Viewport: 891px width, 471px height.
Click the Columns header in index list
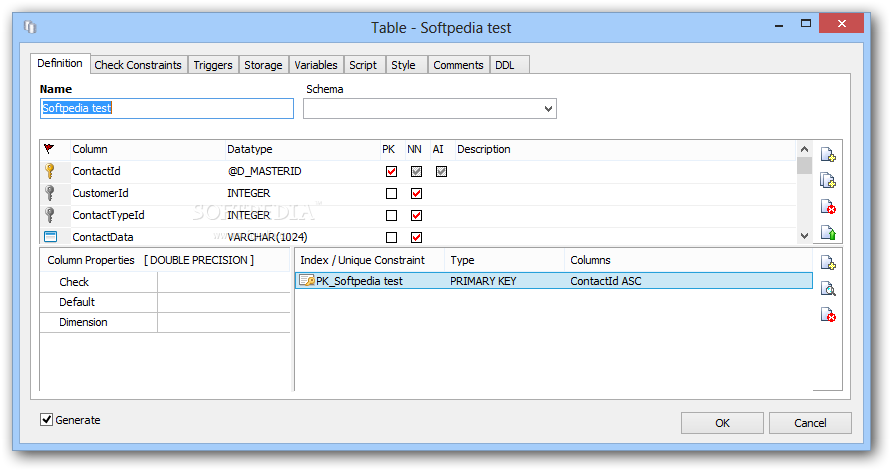click(x=590, y=260)
